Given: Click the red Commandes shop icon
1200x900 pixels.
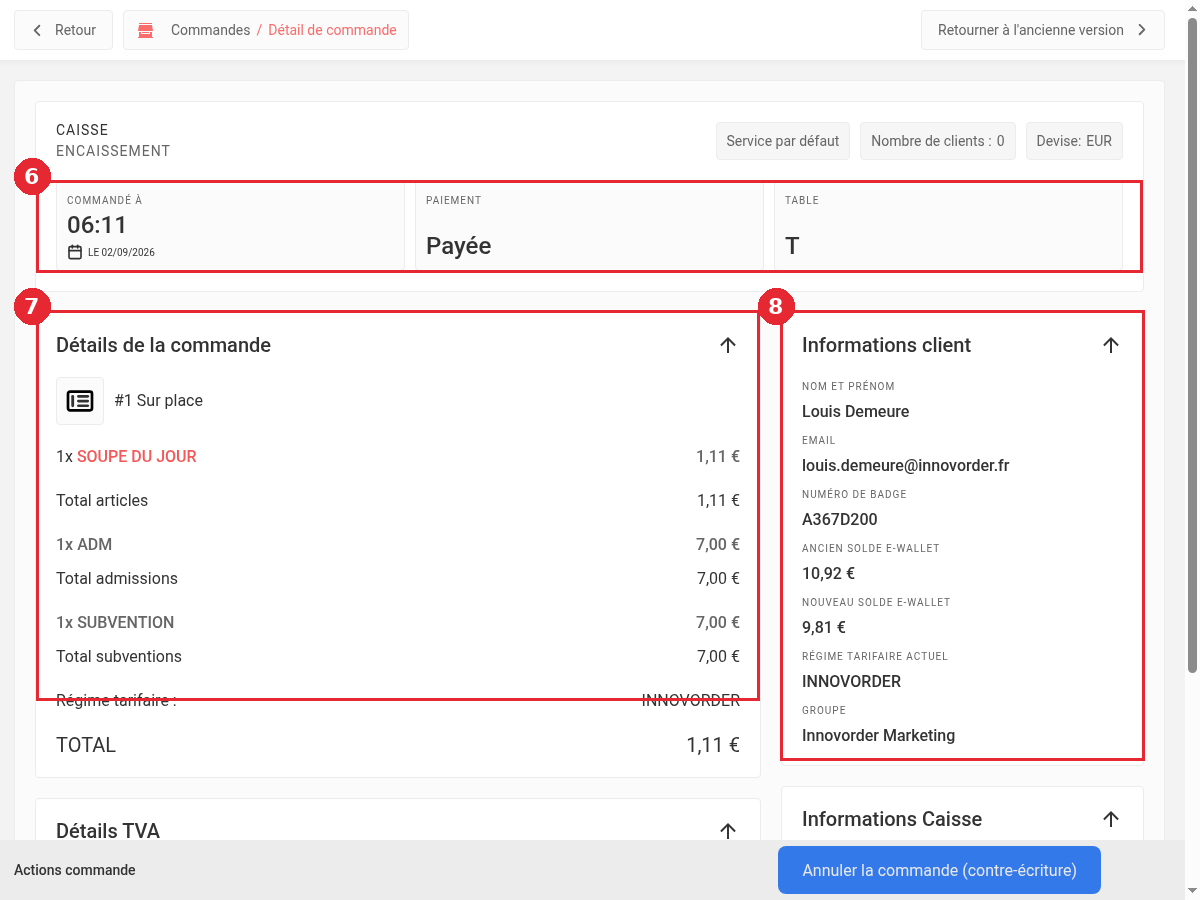Looking at the screenshot, I should click(x=146, y=30).
